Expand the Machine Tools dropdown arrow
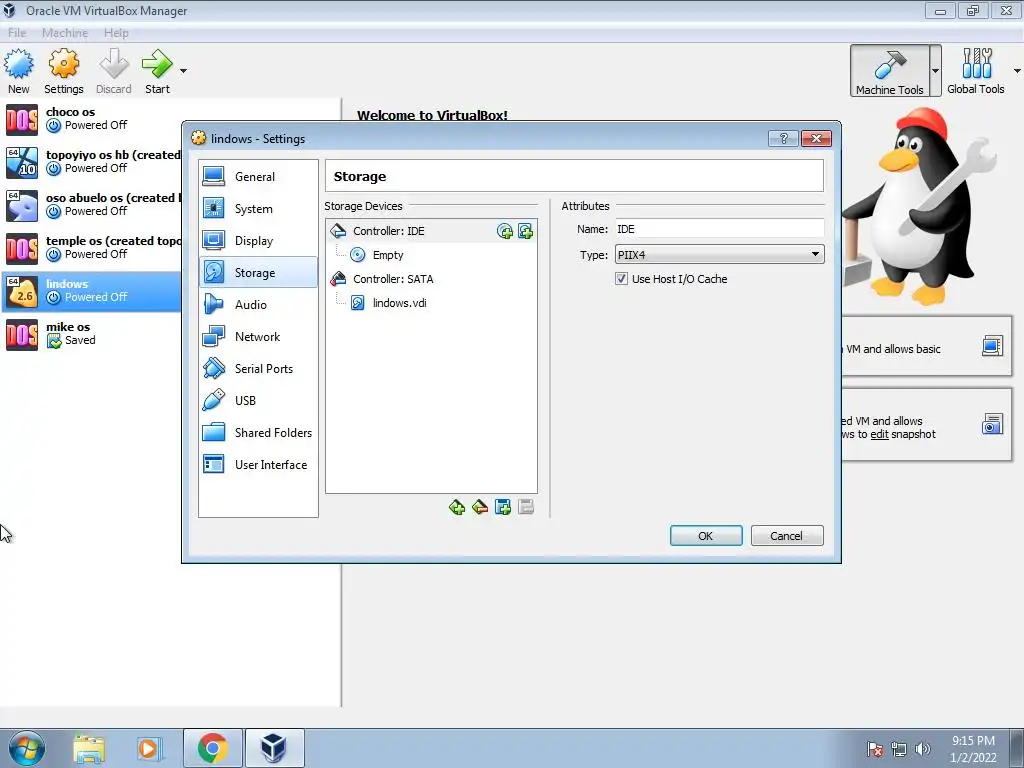The image size is (1024, 768). coord(935,71)
